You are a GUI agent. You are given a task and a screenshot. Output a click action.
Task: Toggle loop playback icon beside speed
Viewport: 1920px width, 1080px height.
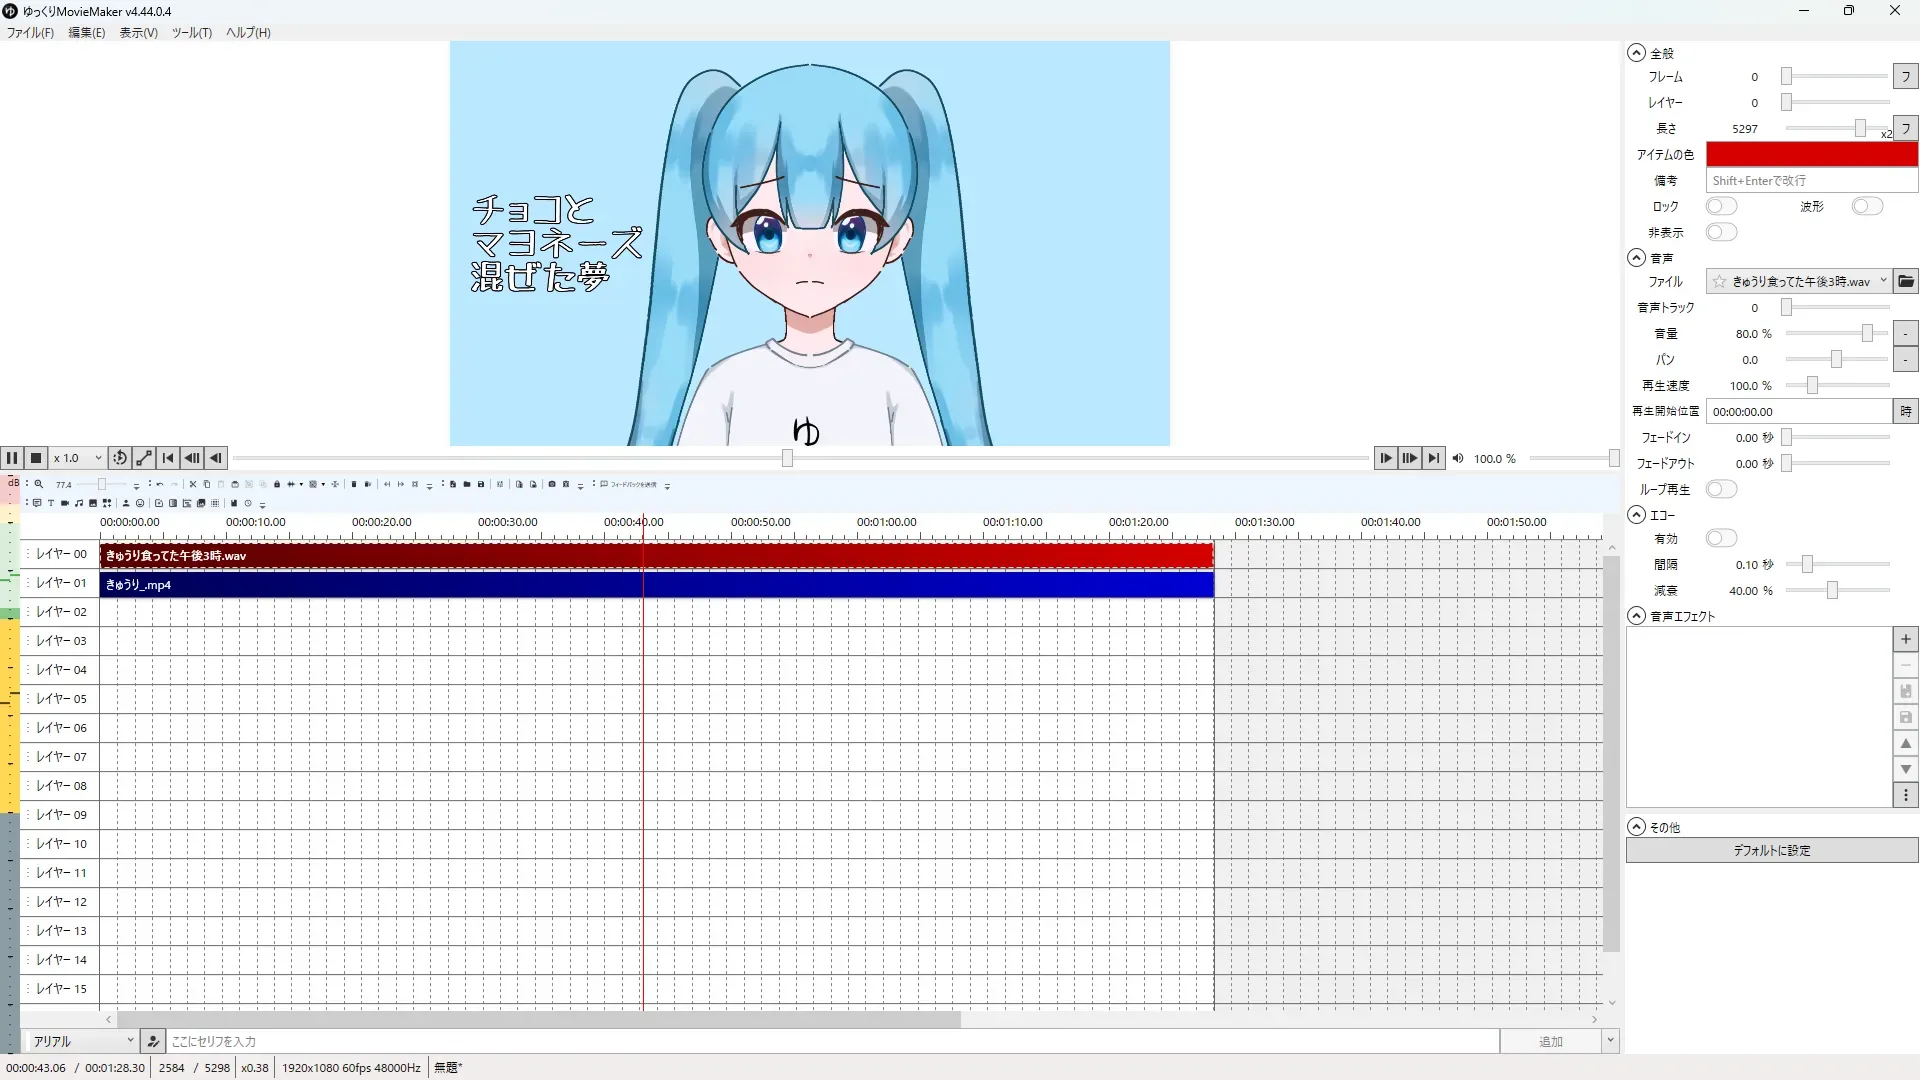click(x=120, y=458)
